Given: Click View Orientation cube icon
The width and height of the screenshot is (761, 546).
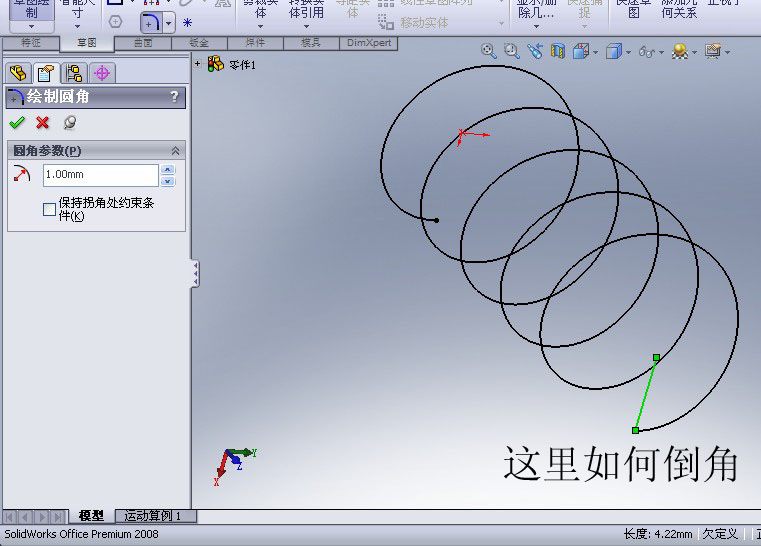Looking at the screenshot, I should [580, 51].
